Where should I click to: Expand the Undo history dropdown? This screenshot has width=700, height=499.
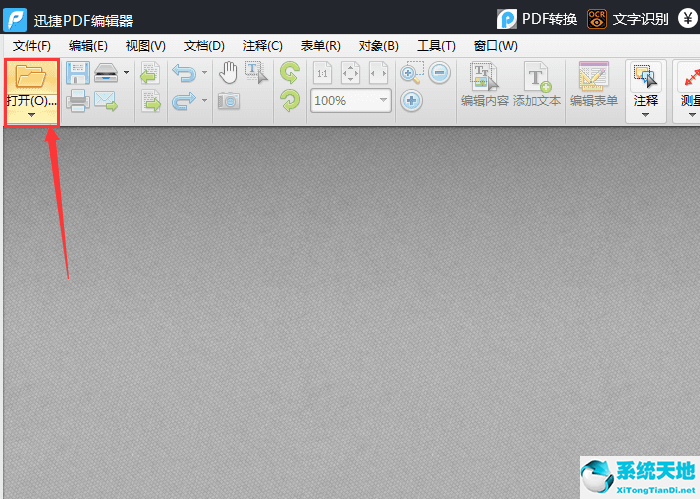click(x=204, y=72)
